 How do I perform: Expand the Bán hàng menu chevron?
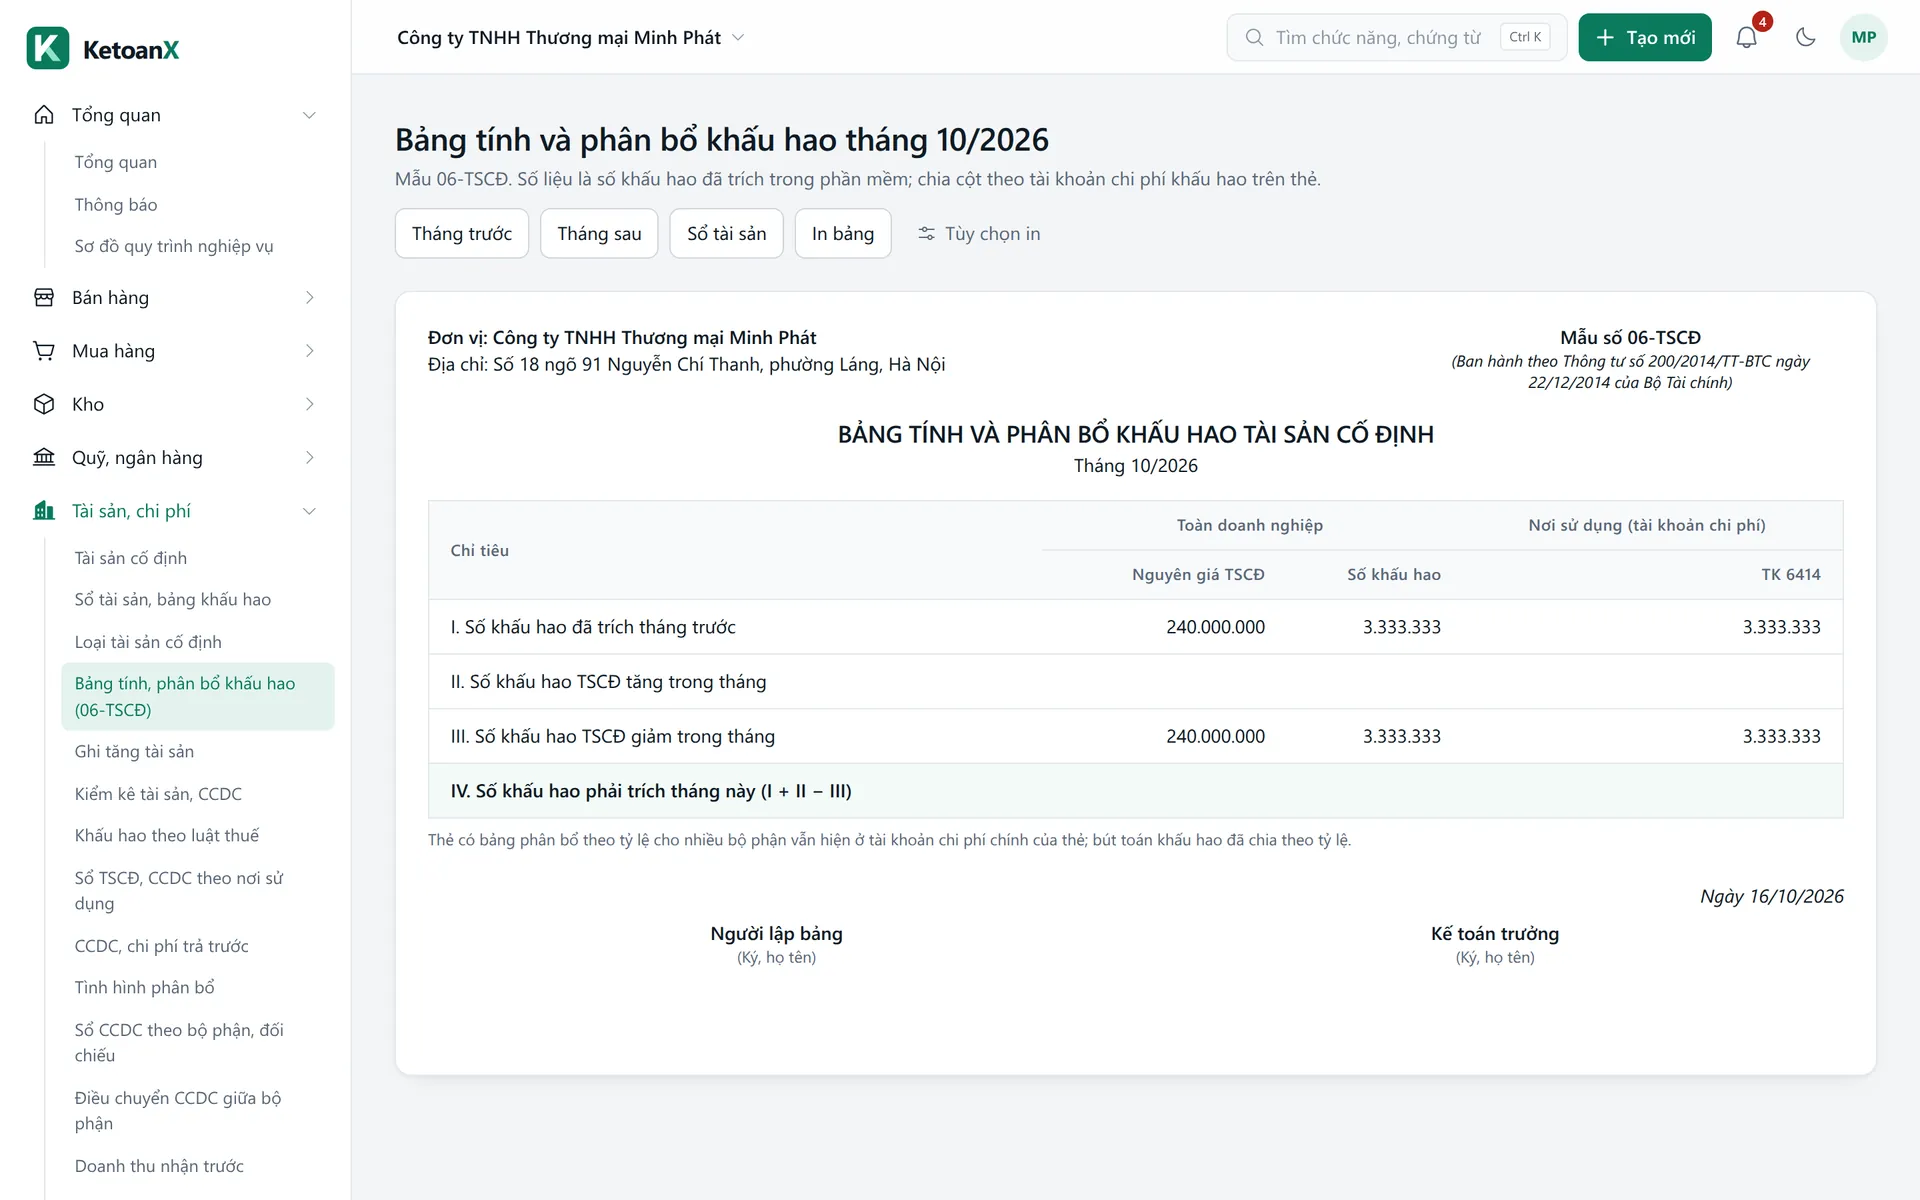(309, 298)
